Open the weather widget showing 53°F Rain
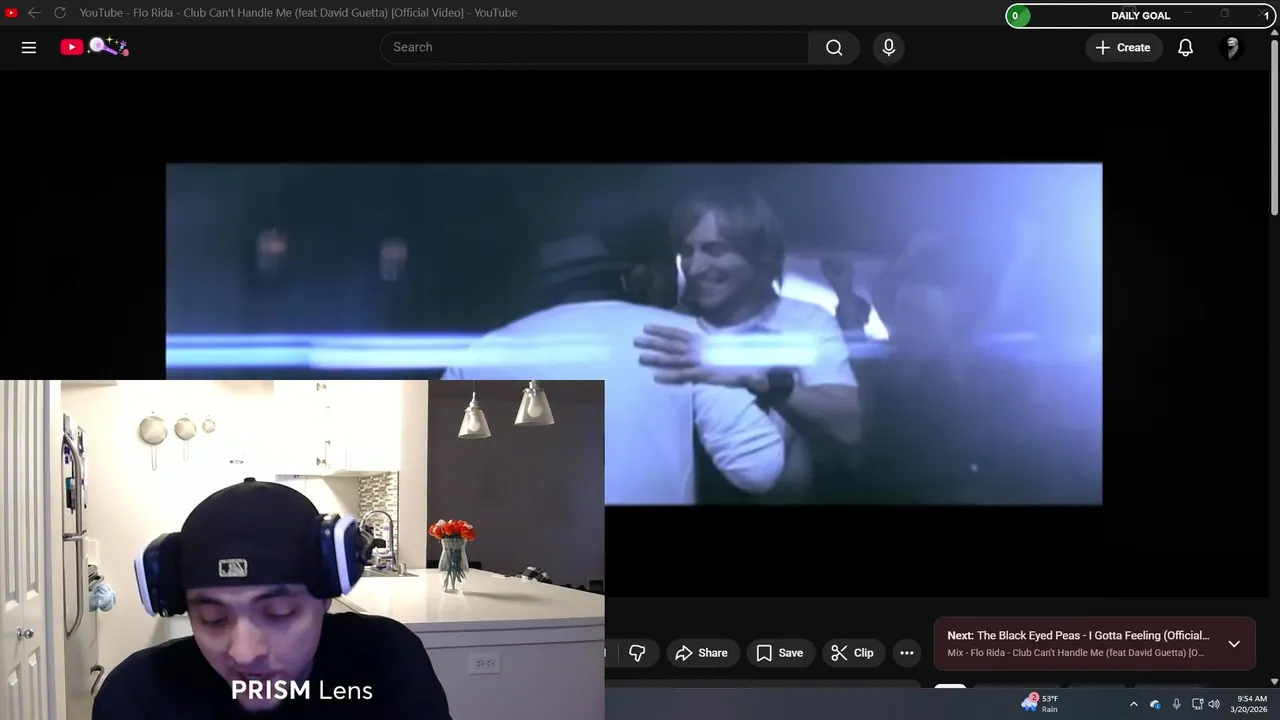The image size is (1280, 720). [1040, 704]
